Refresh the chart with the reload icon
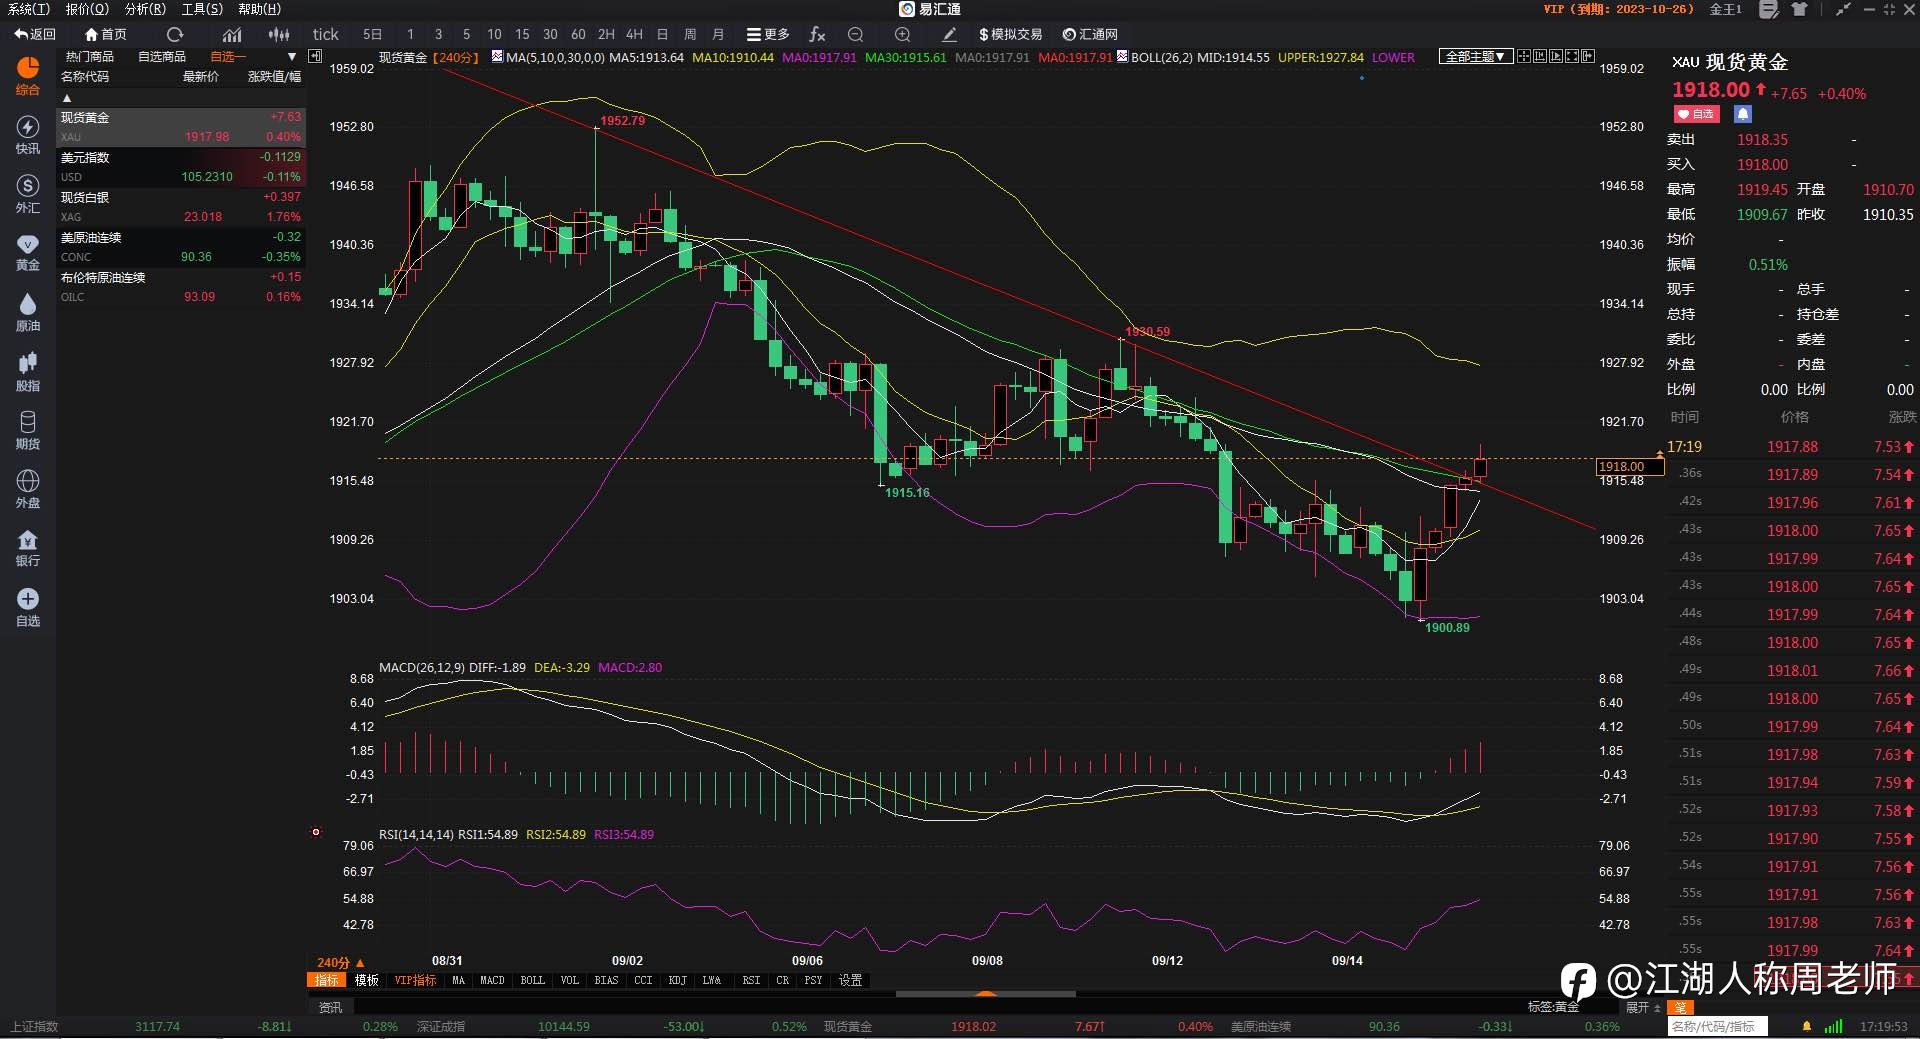Image resolution: width=1920 pixels, height=1039 pixels. tap(175, 34)
